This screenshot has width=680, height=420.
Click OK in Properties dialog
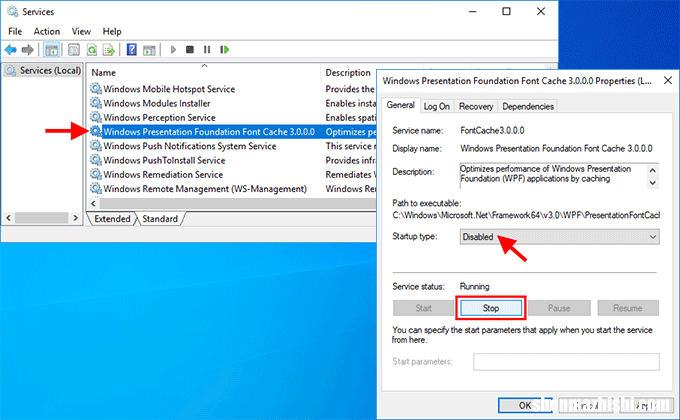click(x=525, y=405)
